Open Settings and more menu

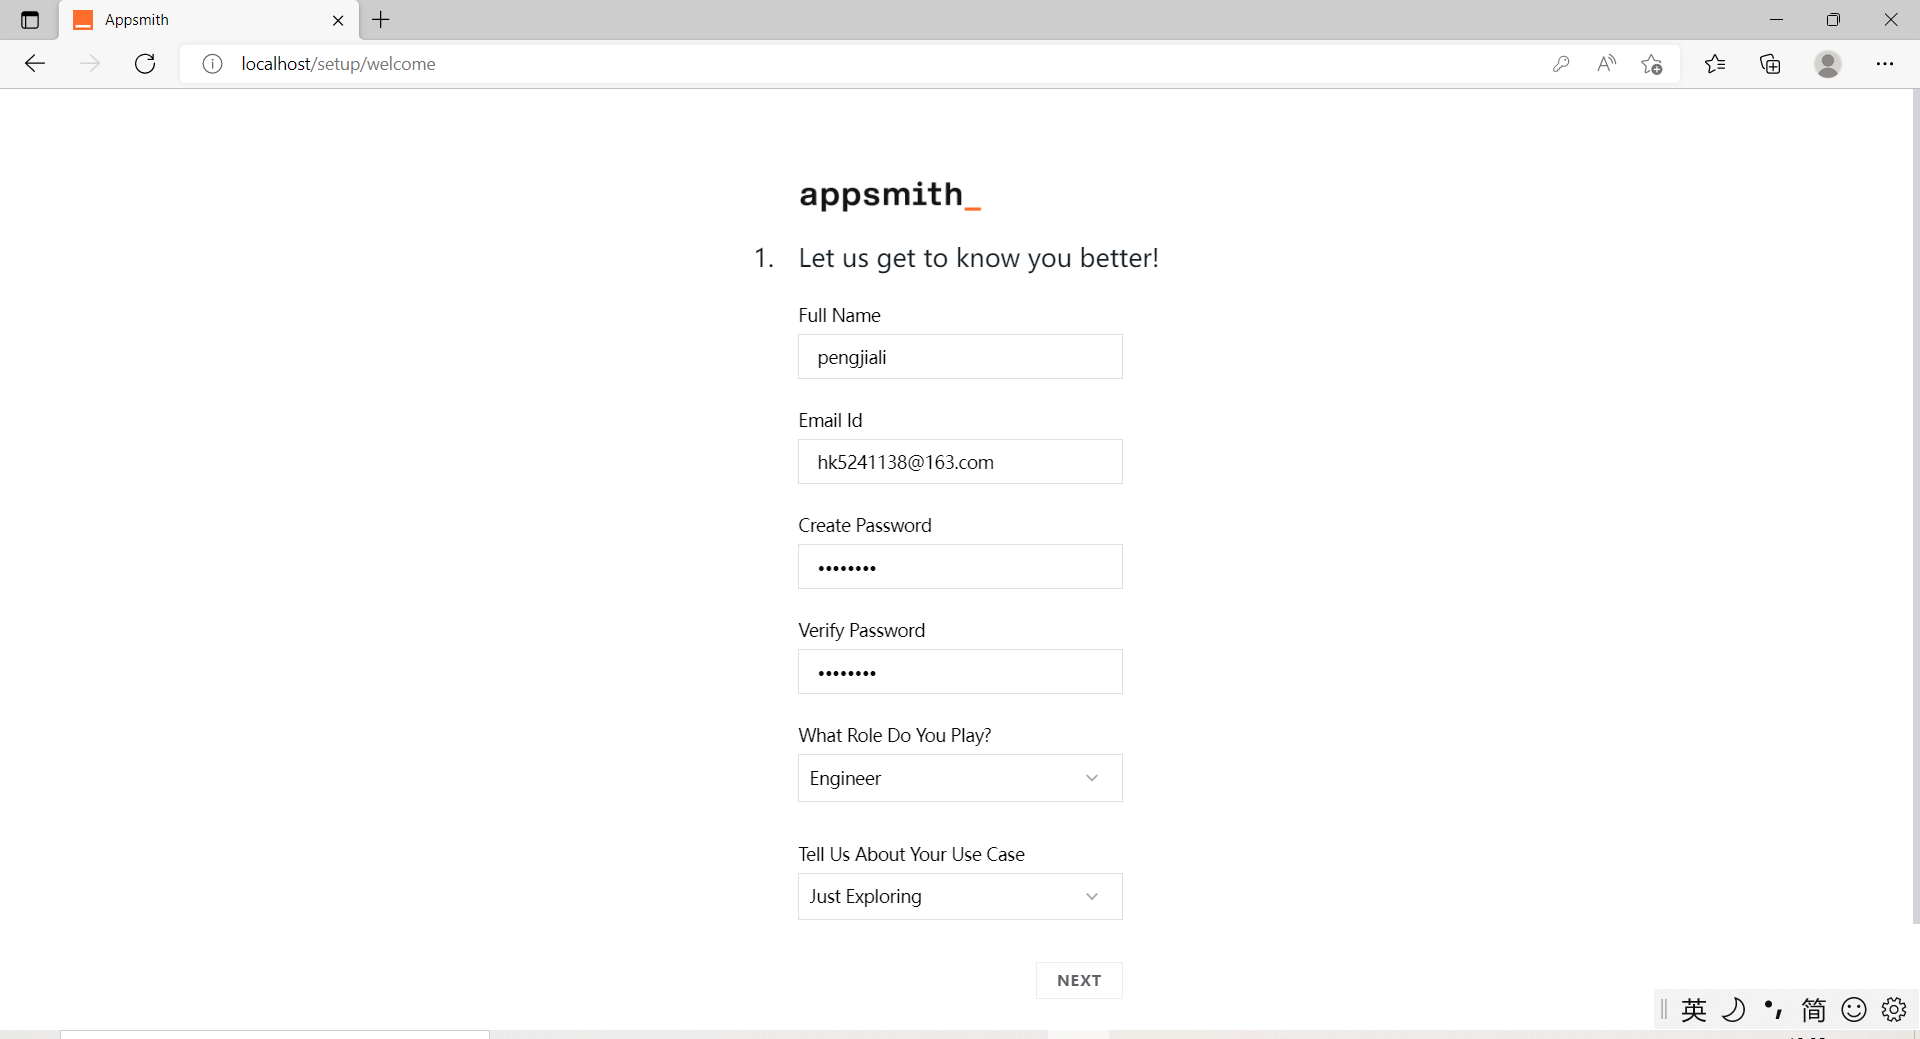click(1885, 64)
